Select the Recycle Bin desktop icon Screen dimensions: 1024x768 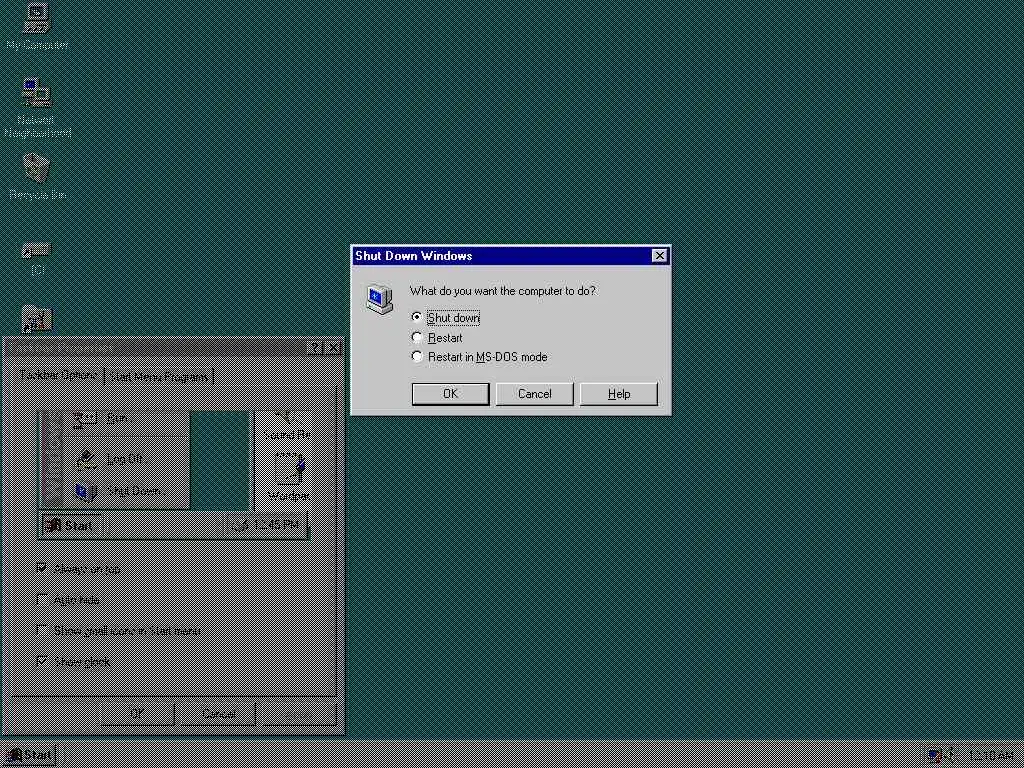pyautogui.click(x=37, y=176)
